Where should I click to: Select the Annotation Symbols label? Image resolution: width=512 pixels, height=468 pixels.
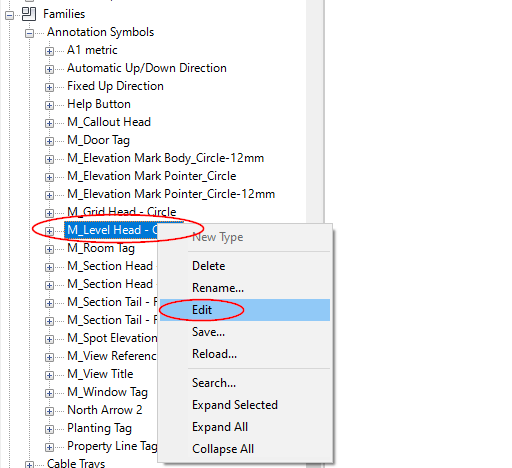101,32
